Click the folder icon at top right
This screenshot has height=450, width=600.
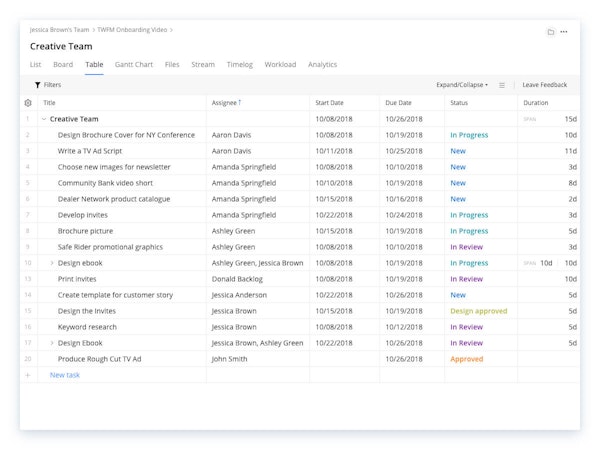[x=551, y=32]
